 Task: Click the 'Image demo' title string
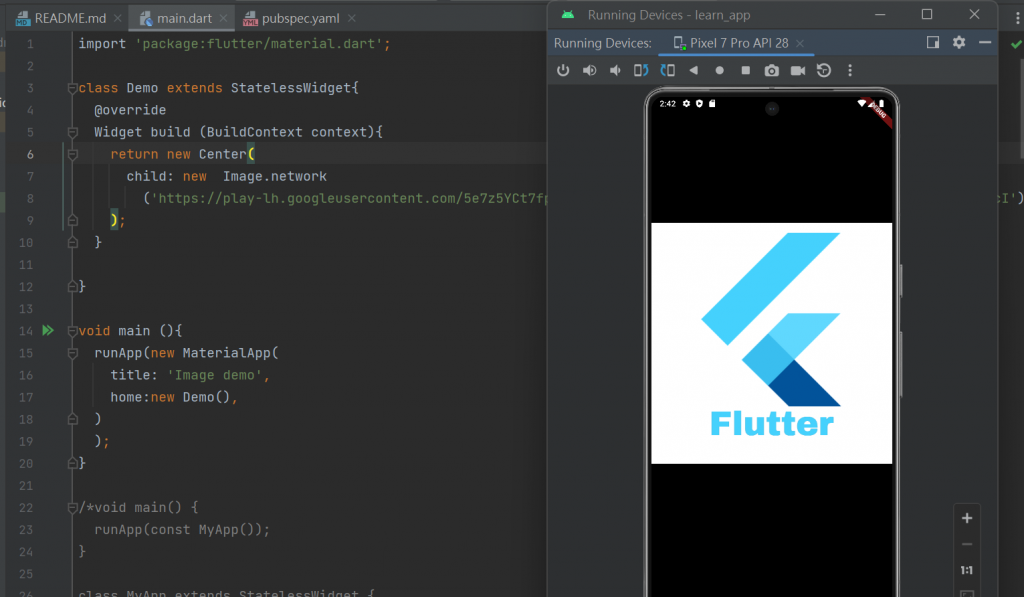click(215, 375)
